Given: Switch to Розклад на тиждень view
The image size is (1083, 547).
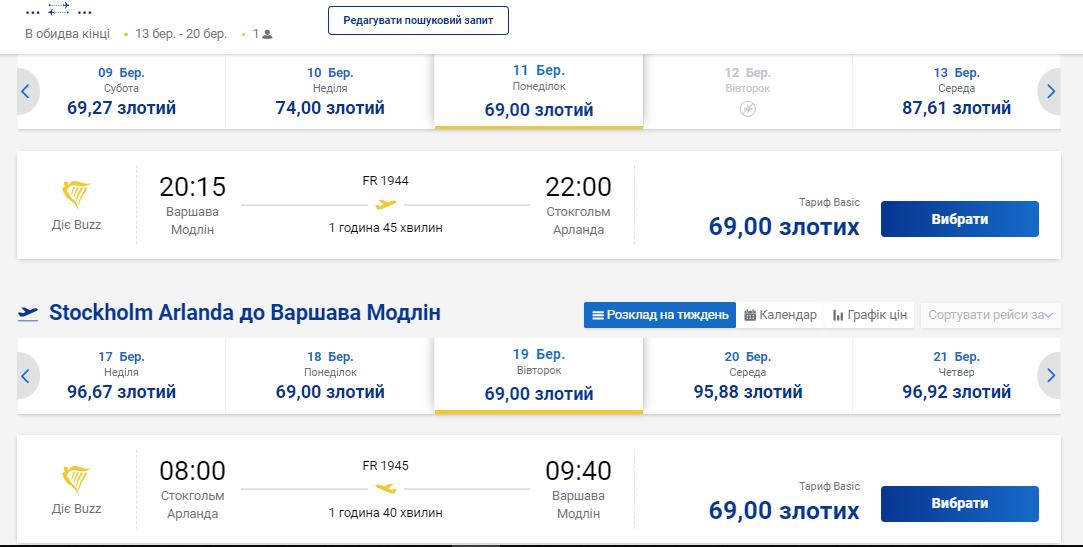Looking at the screenshot, I should tap(660, 315).
